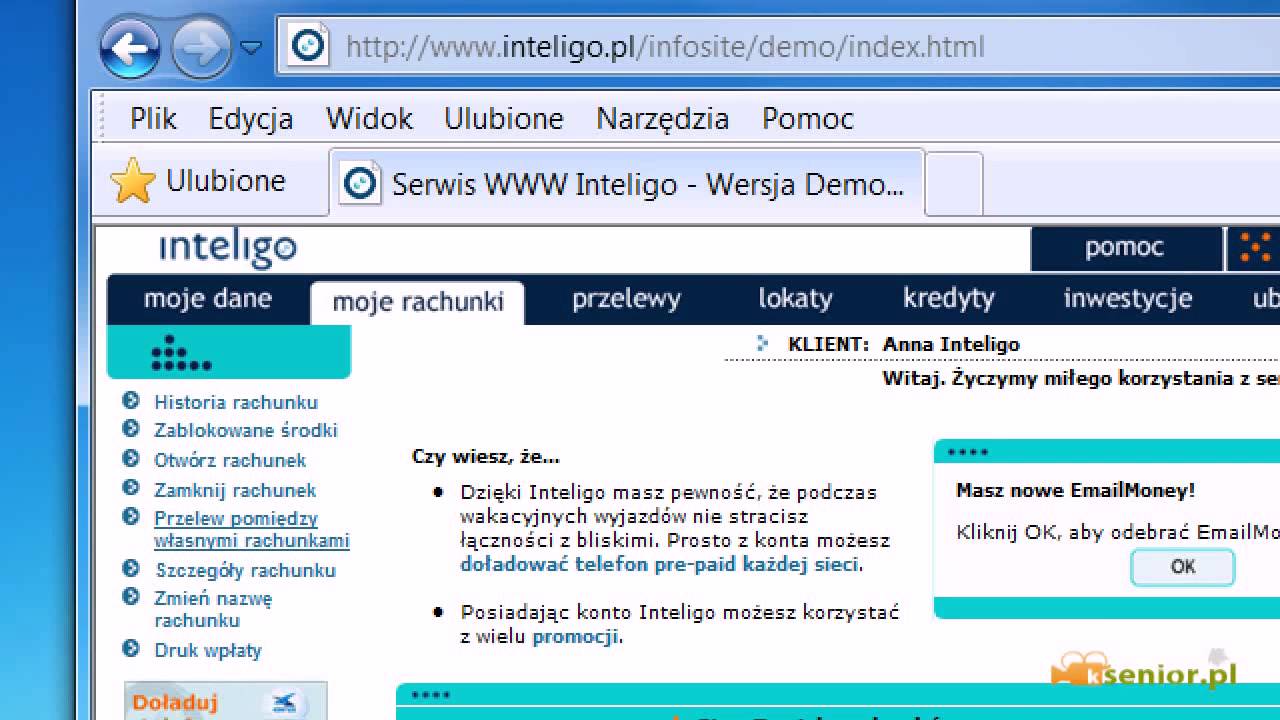Click bullet icon next to Druk wpłaty
The height and width of the screenshot is (720, 1280).
[x=130, y=648]
